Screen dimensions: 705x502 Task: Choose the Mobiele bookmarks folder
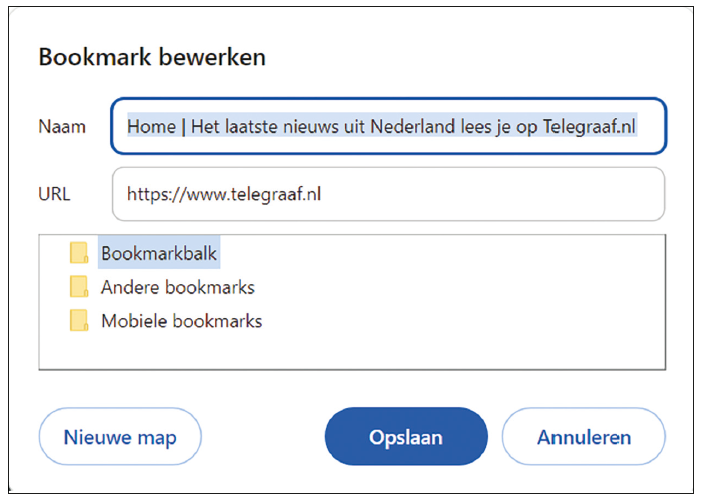(x=182, y=321)
